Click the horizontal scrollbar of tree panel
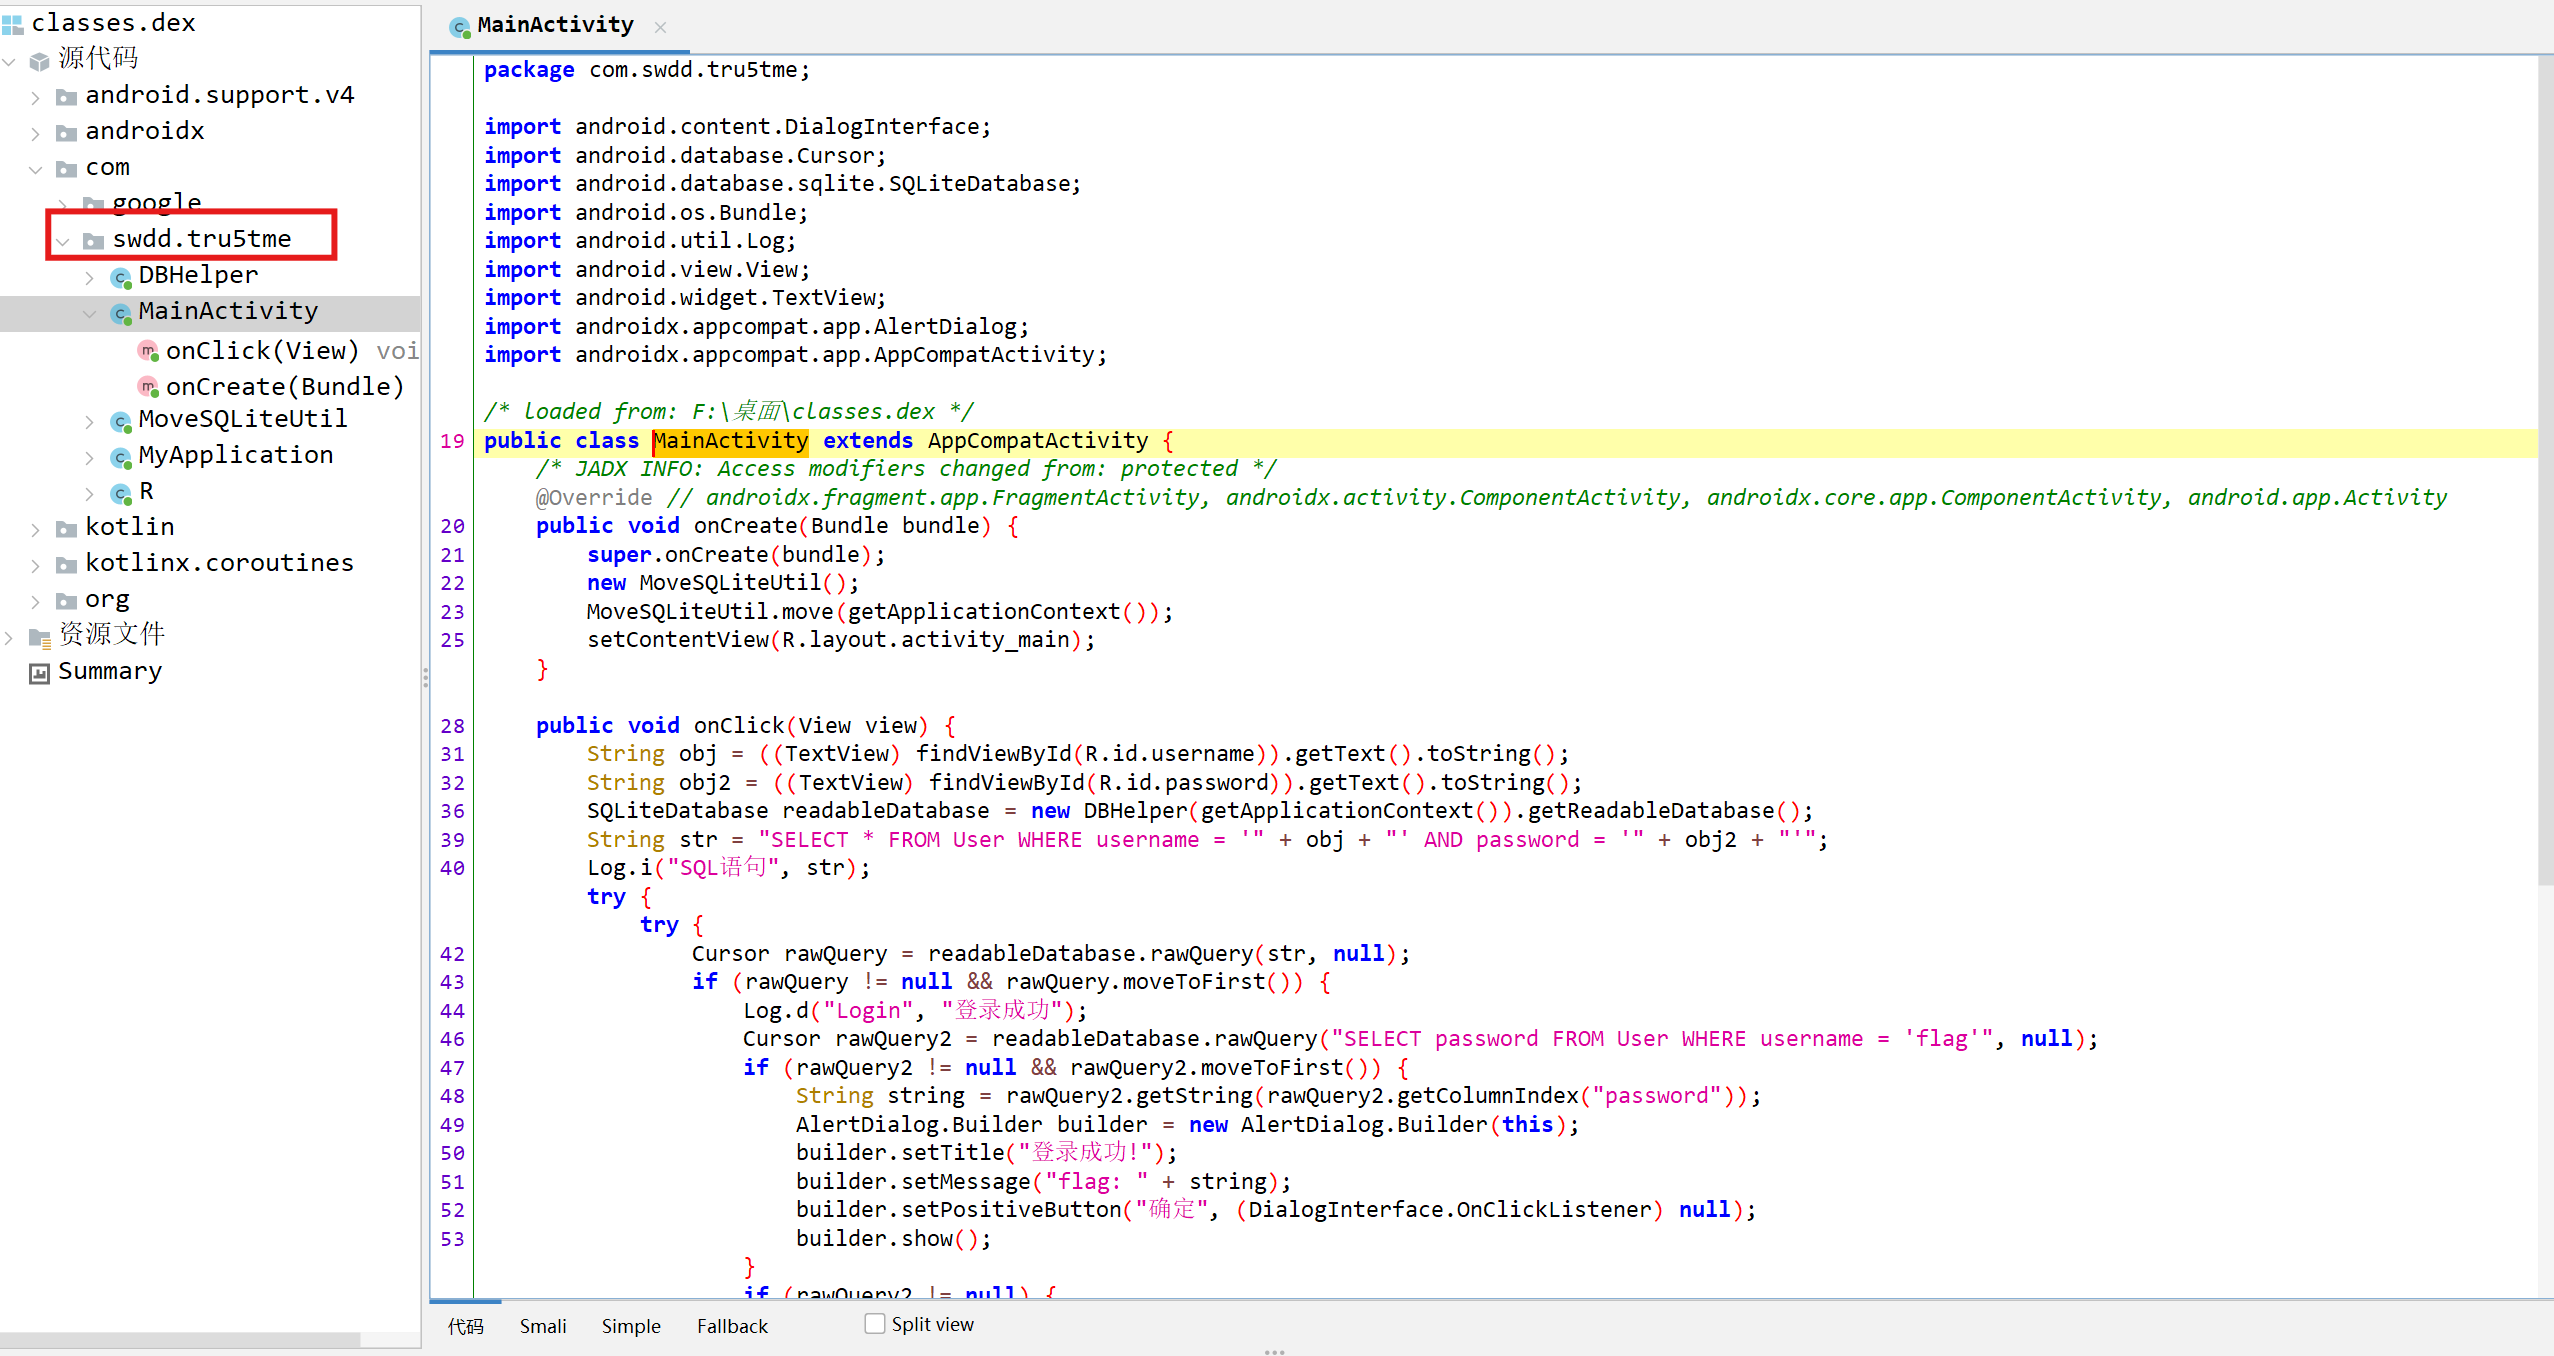 pyautogui.click(x=180, y=1339)
